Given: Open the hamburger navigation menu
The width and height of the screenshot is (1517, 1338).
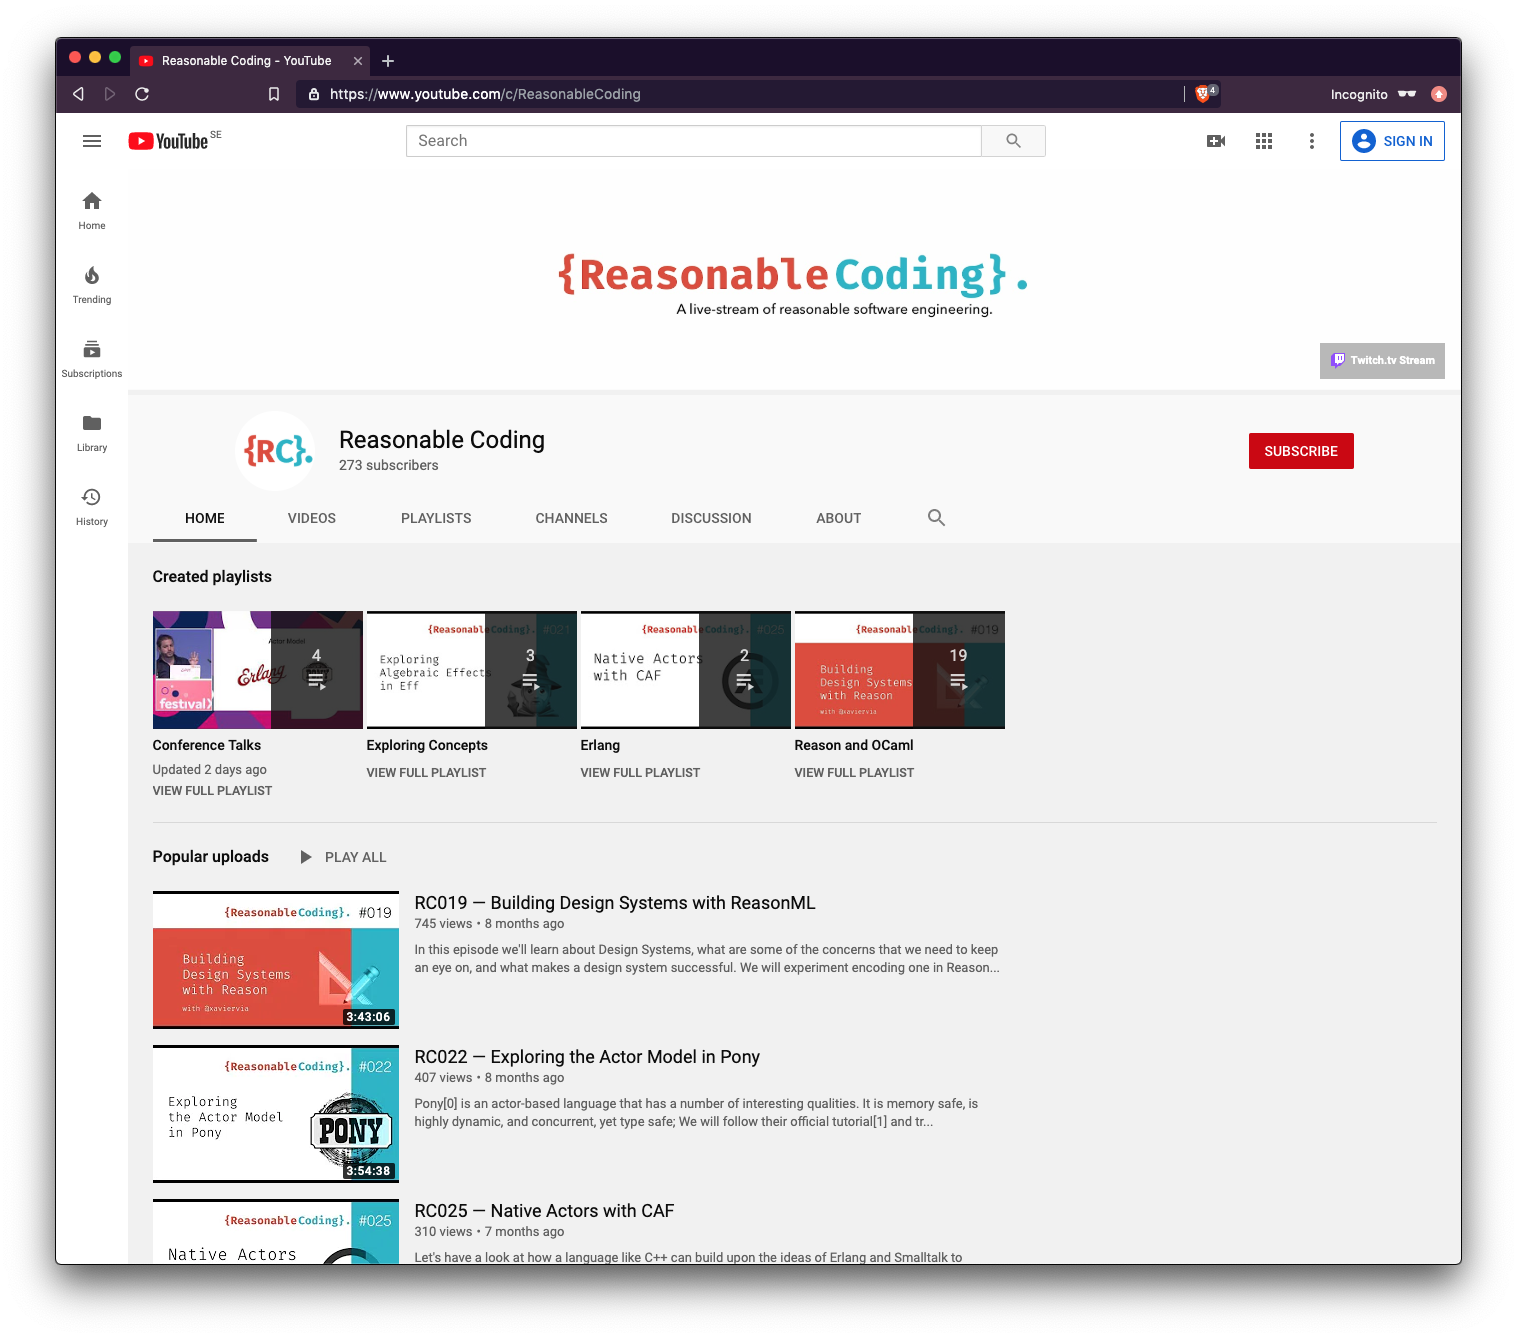Looking at the screenshot, I should (91, 140).
